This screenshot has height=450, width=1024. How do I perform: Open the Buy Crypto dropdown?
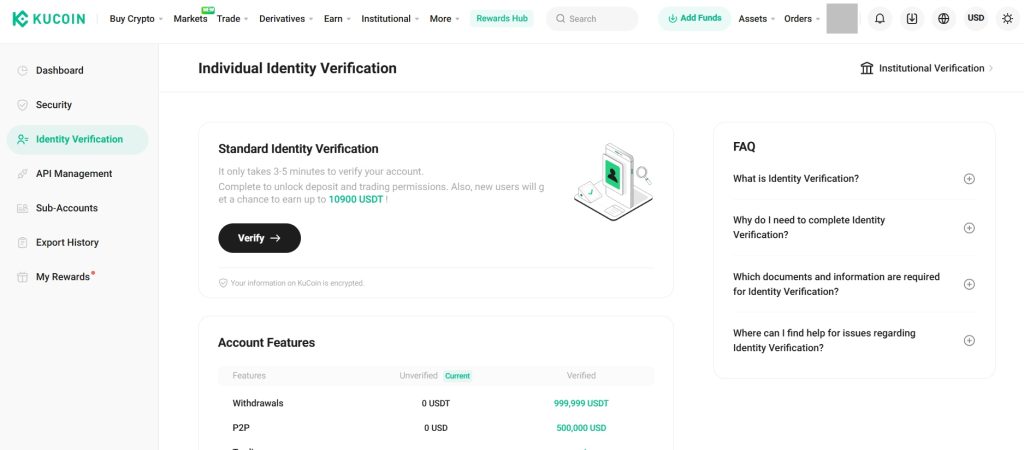point(136,19)
